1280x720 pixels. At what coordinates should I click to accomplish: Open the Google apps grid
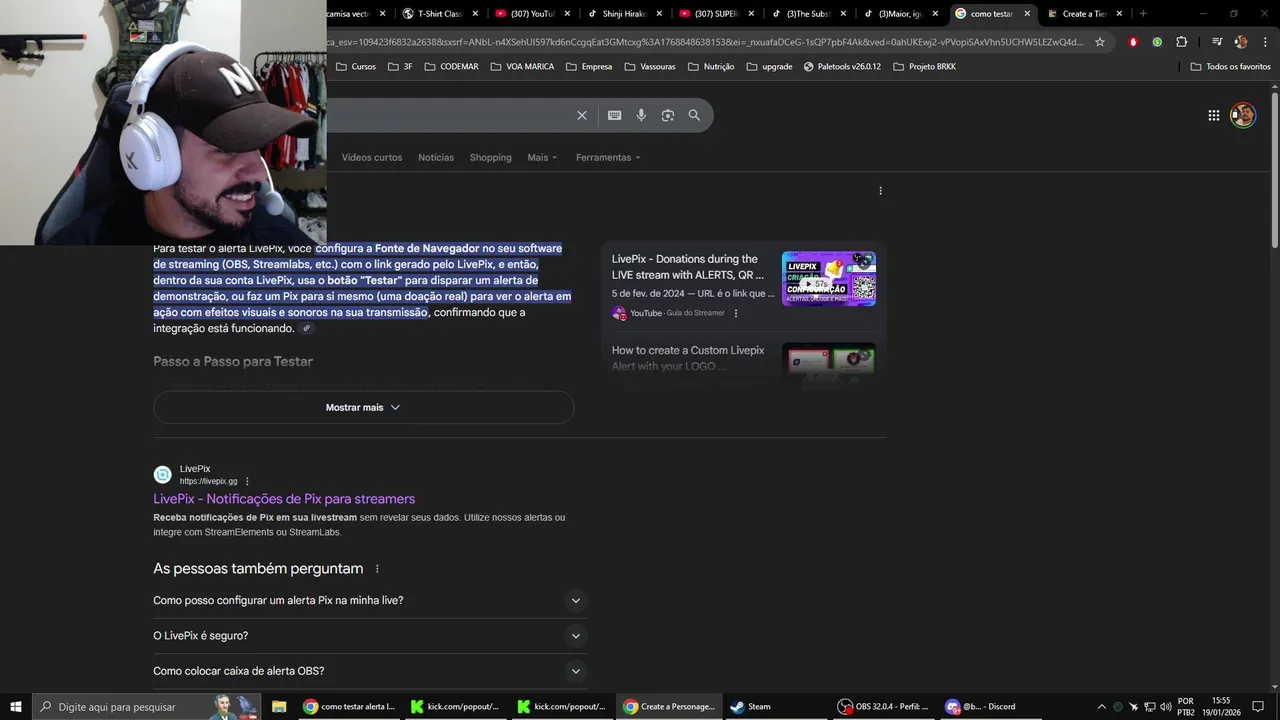pyautogui.click(x=1214, y=115)
